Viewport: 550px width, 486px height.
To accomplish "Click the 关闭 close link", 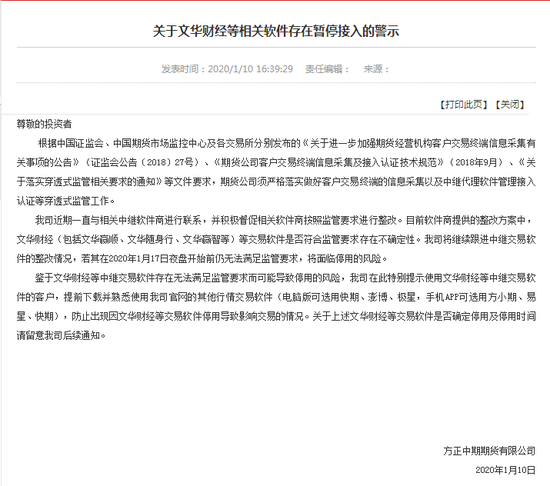I will click(510, 104).
